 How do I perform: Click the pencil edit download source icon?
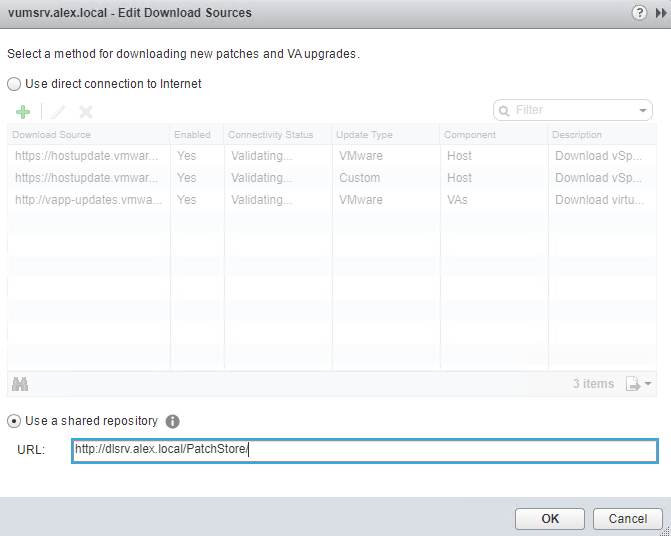pos(58,112)
